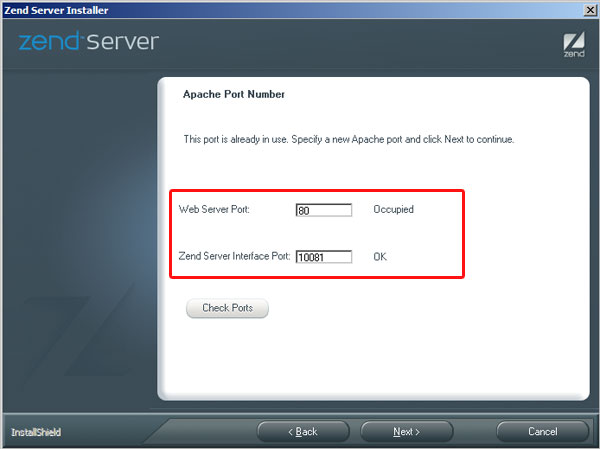Click the "This port is already in use" message

[x=349, y=139]
